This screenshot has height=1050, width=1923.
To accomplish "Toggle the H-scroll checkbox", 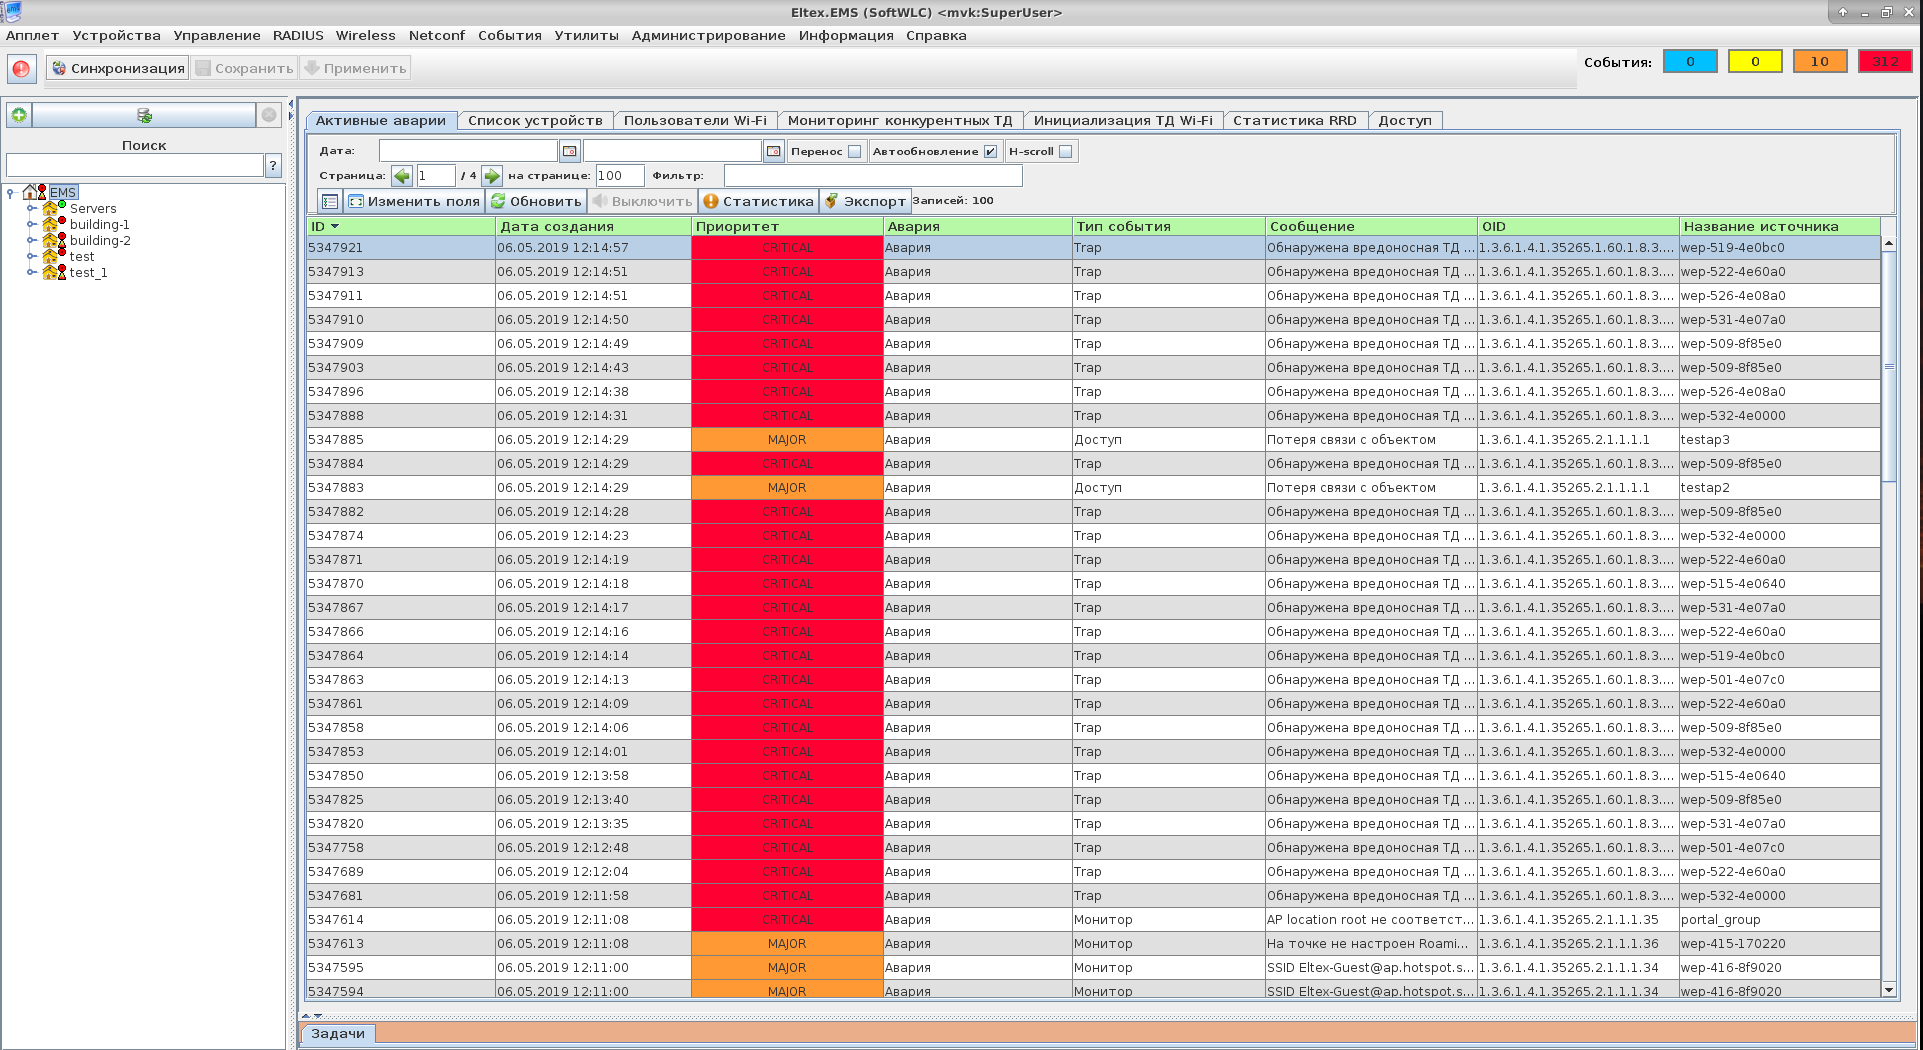I will point(1066,152).
